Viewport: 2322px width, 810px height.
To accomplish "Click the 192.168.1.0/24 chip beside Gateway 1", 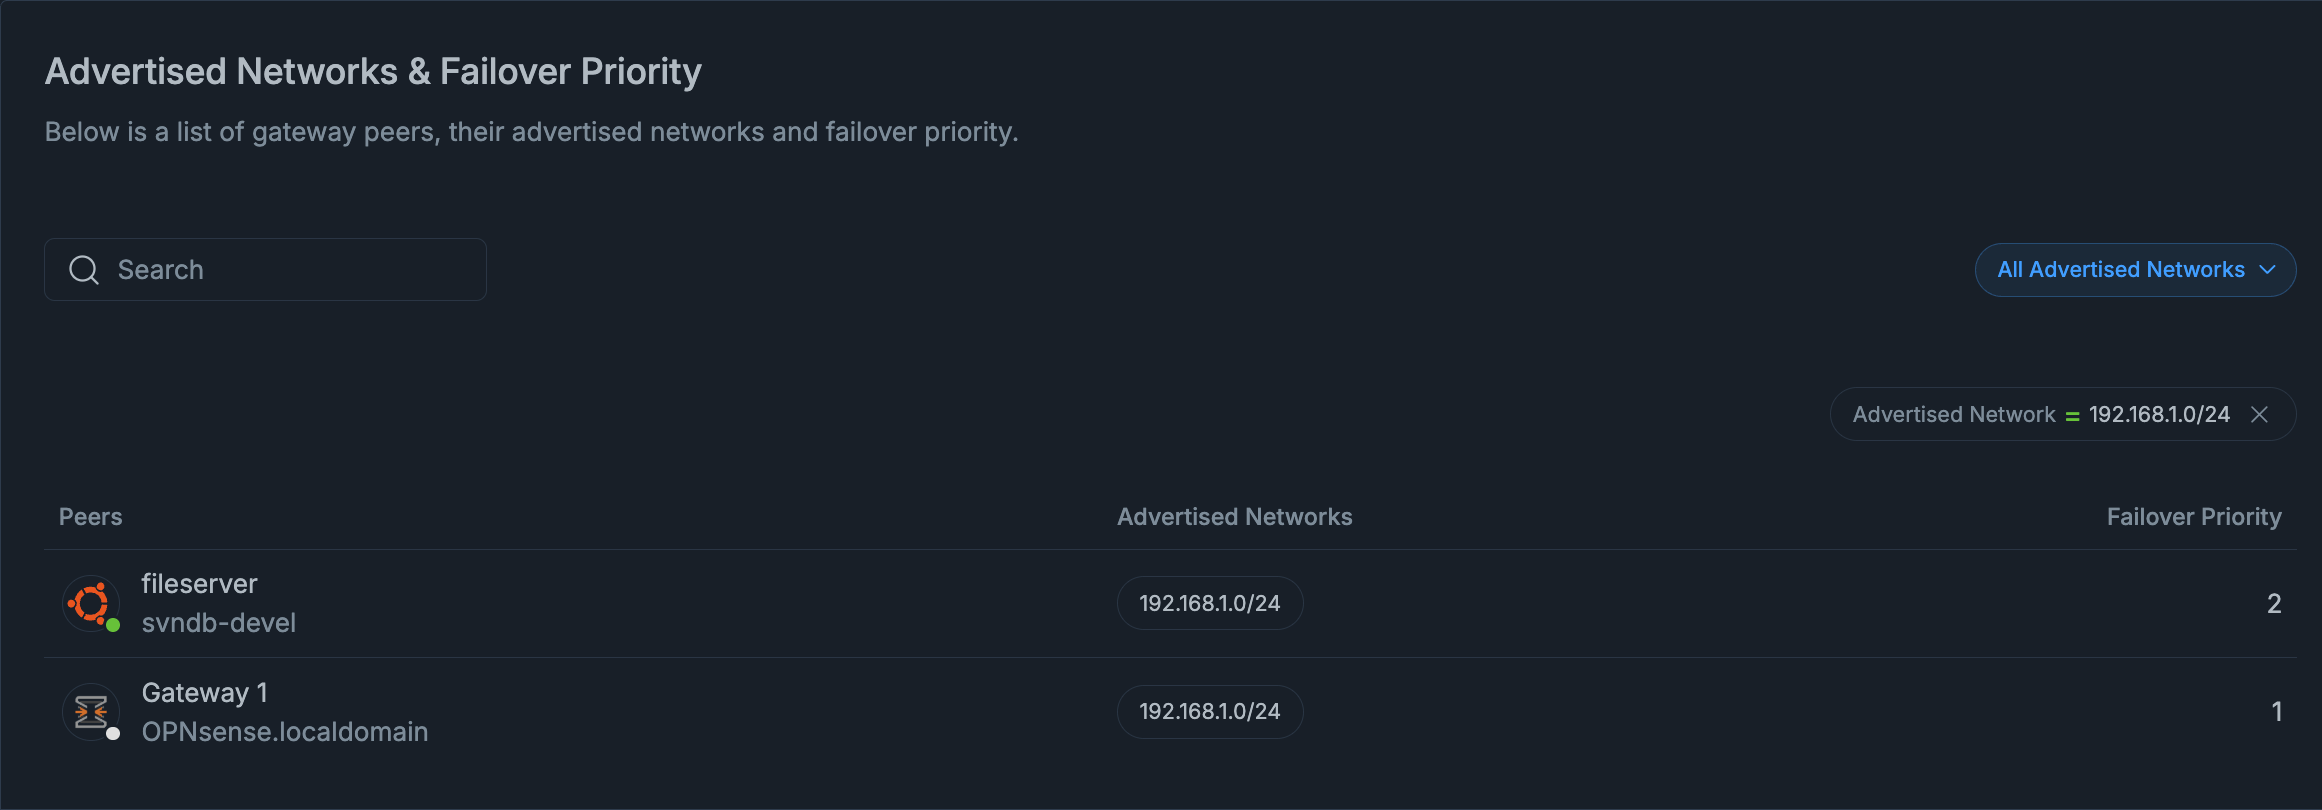I will pos(1209,711).
